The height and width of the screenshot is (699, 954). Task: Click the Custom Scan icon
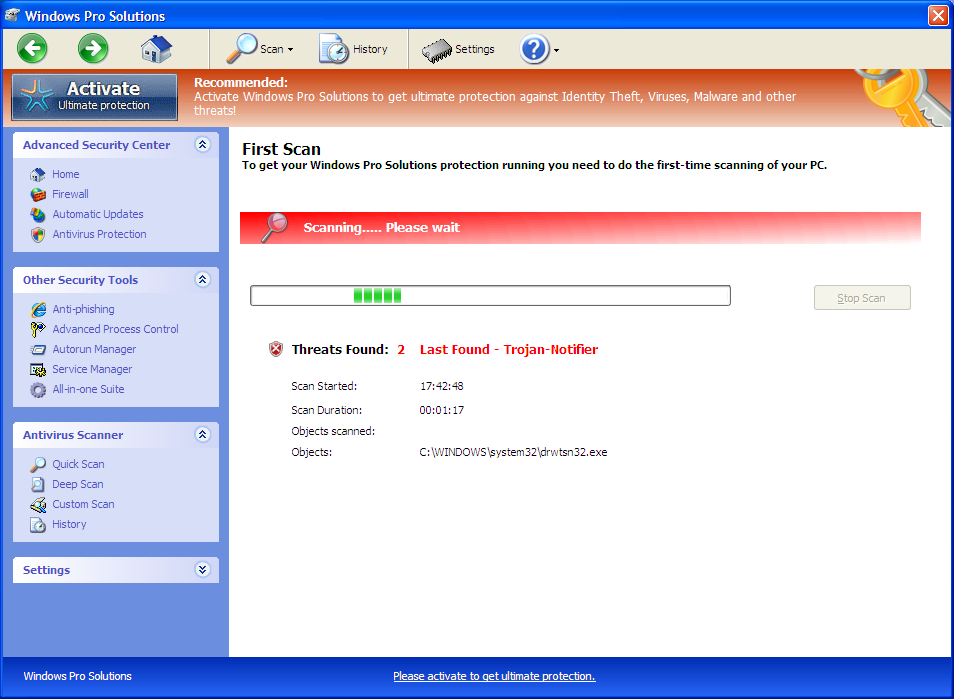pos(38,505)
